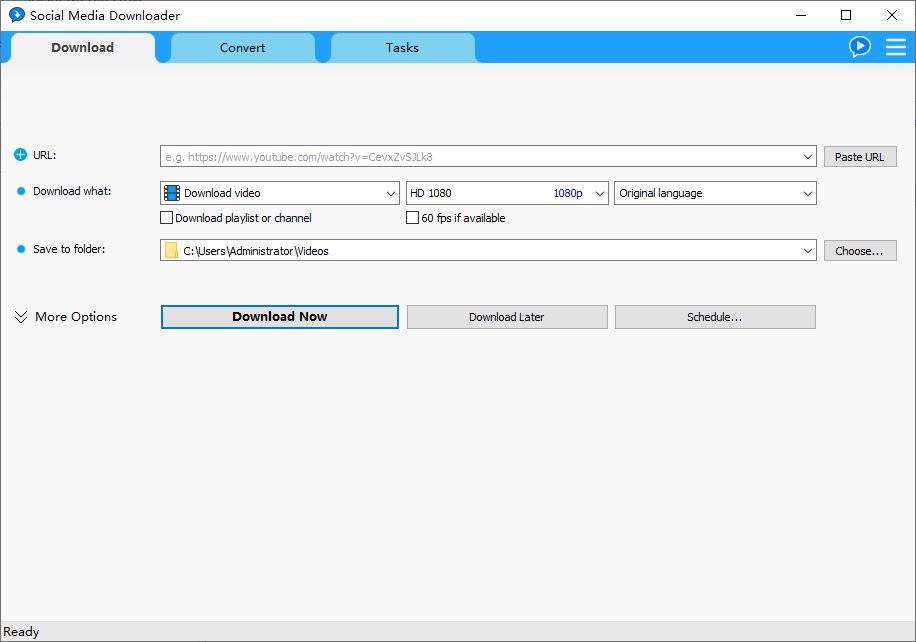Image resolution: width=916 pixels, height=642 pixels.
Task: Expand More Options section
Action: pos(65,317)
